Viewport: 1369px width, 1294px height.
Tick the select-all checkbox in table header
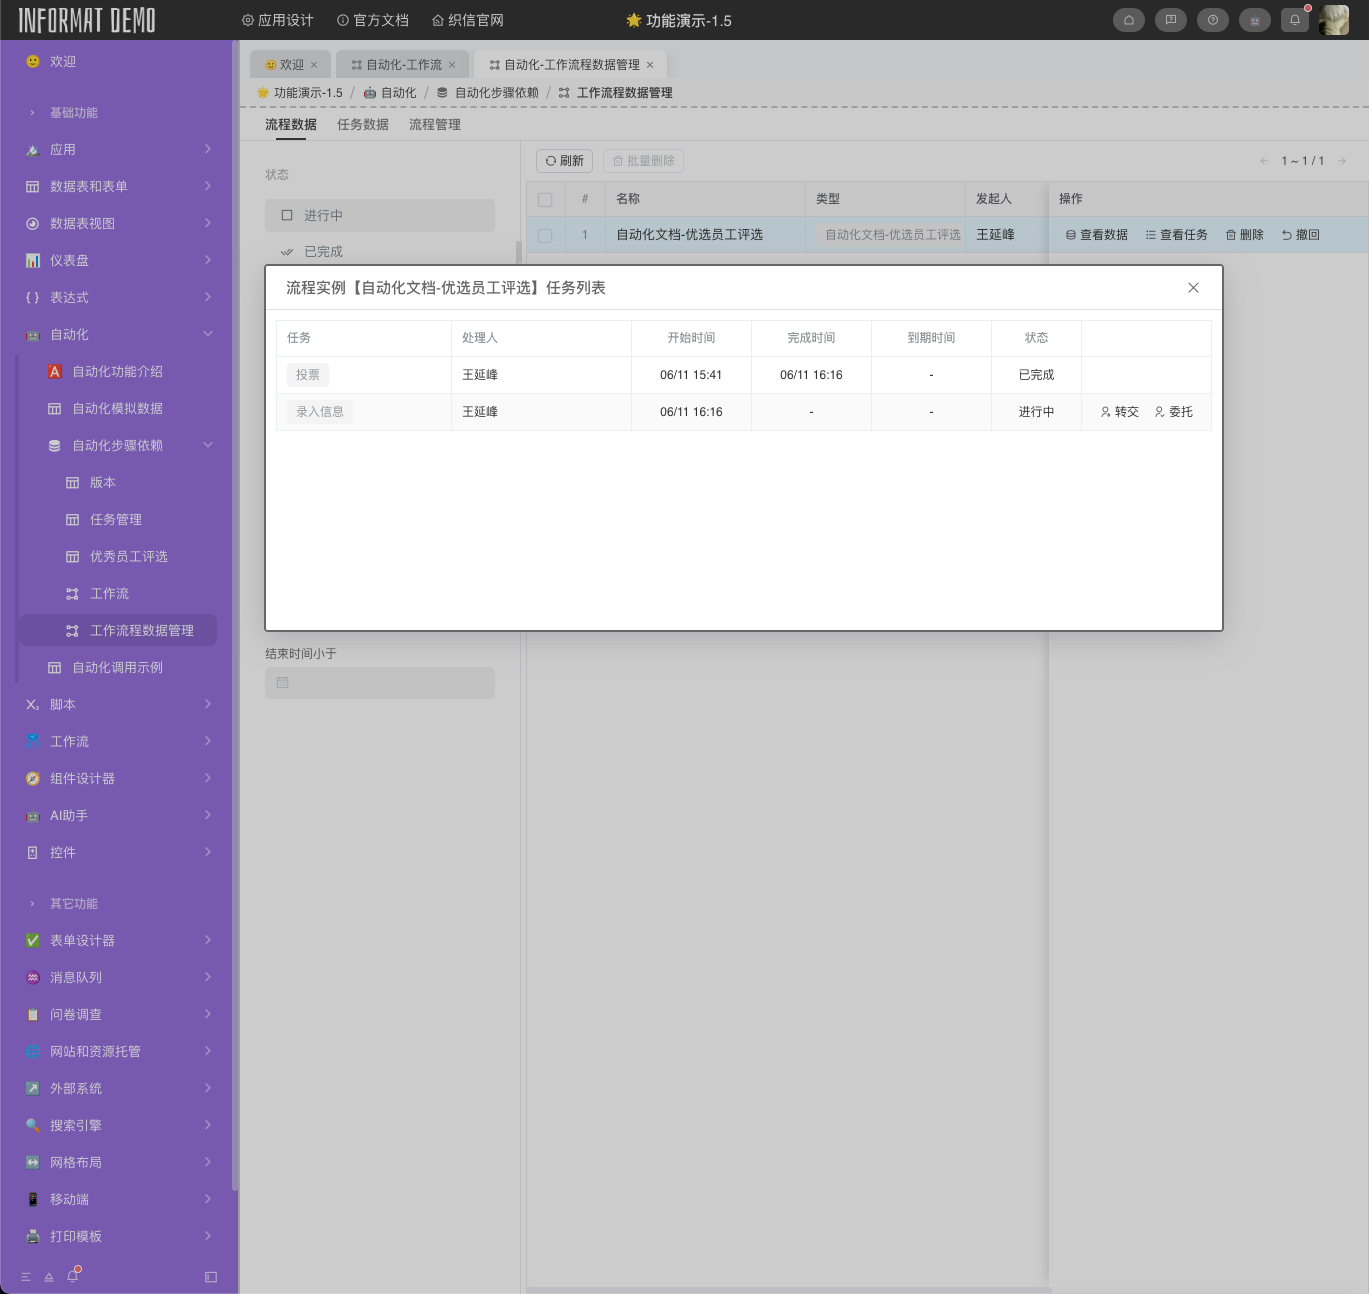(545, 199)
